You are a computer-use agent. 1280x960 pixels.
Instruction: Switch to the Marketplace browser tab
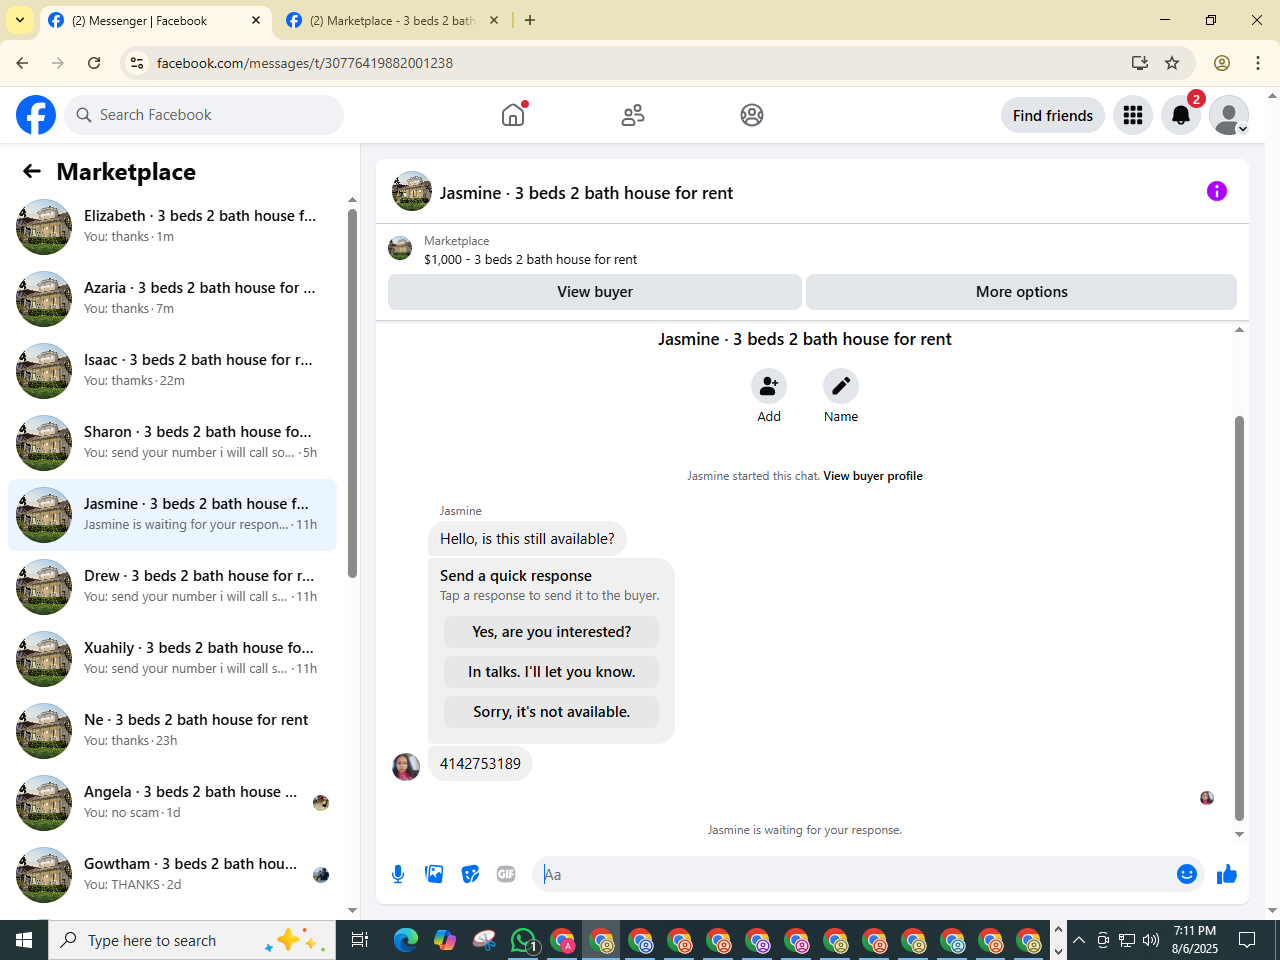coord(392,20)
